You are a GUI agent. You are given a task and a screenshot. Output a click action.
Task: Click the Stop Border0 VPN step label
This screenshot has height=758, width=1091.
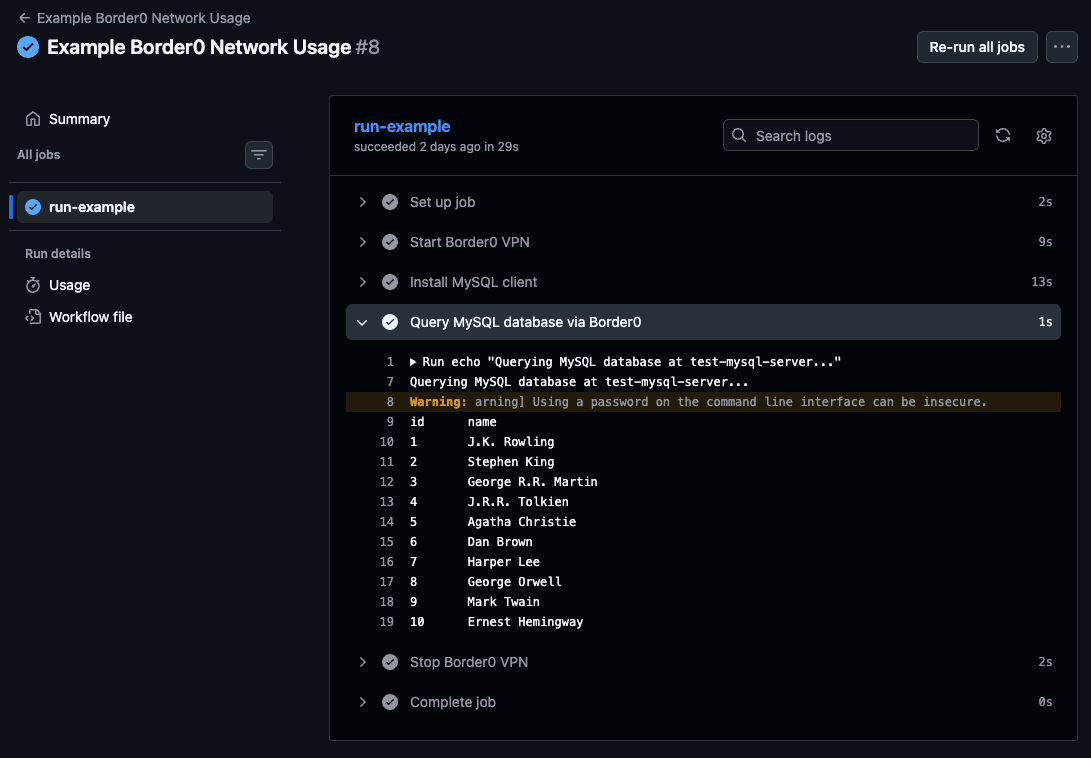pos(469,662)
